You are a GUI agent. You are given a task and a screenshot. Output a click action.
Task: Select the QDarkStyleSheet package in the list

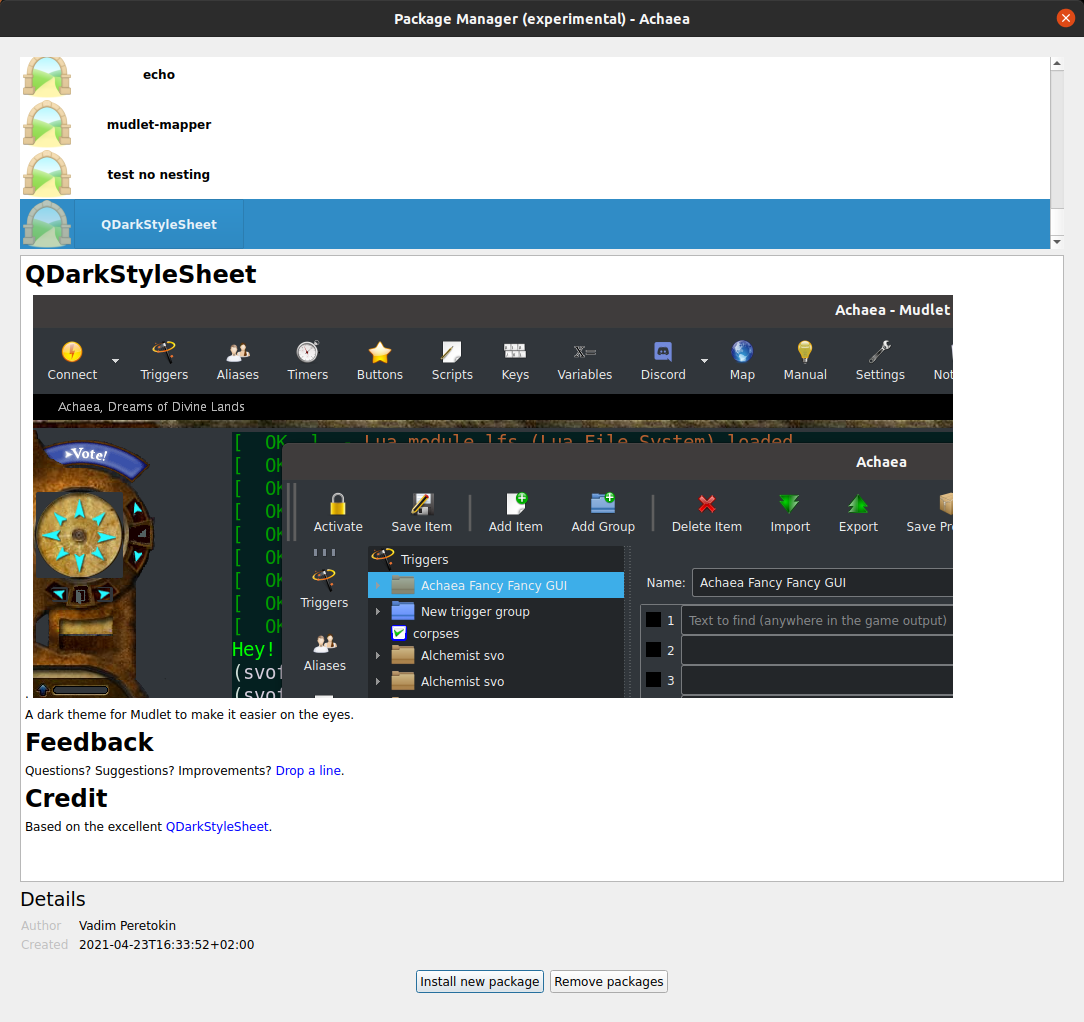(x=534, y=224)
